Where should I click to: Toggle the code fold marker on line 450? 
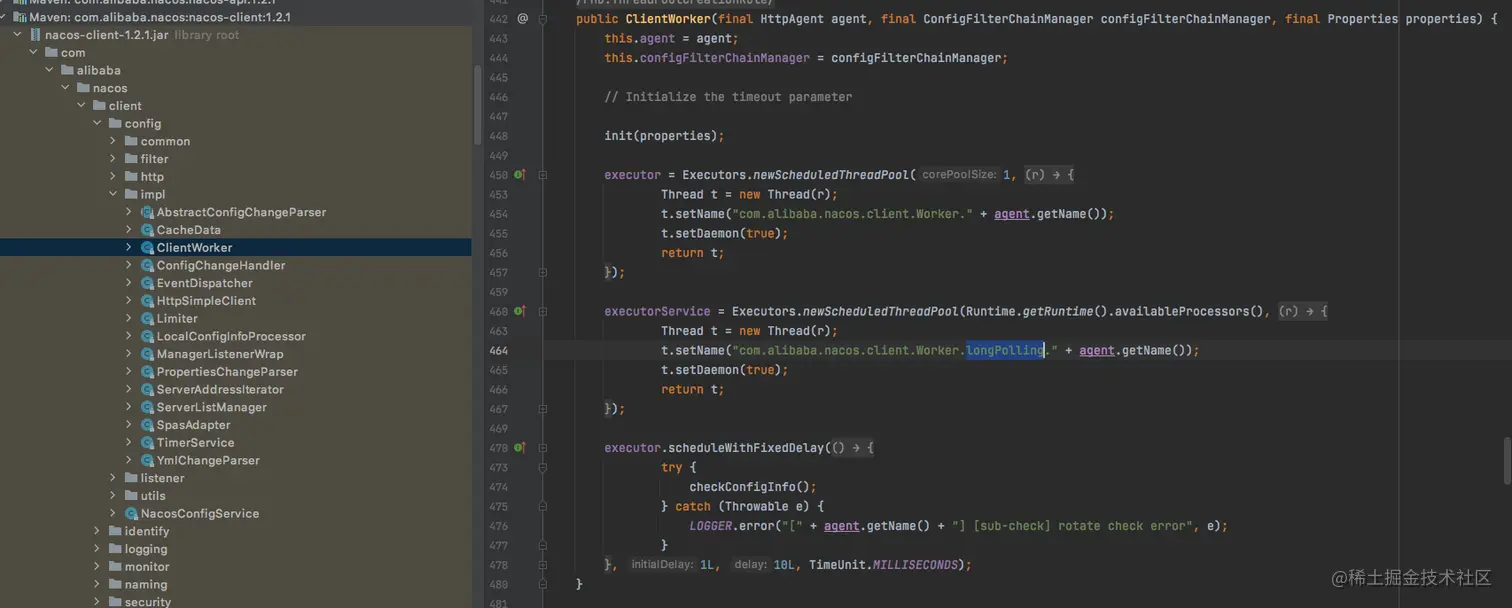click(x=543, y=174)
